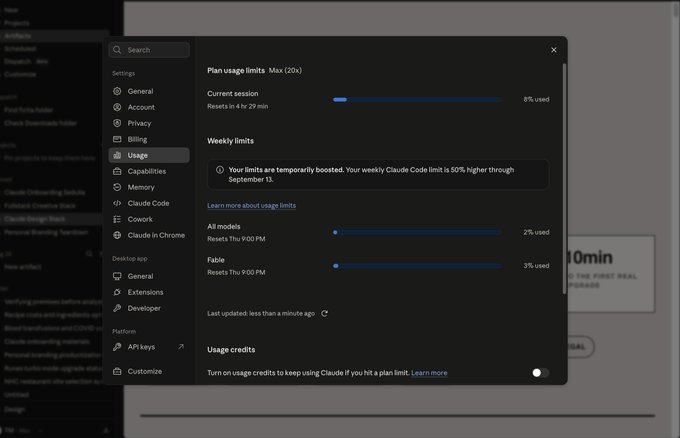Viewport: 680px width, 438px height.
Task: Select Cowork in the sidebar
Action: [x=149, y=219]
